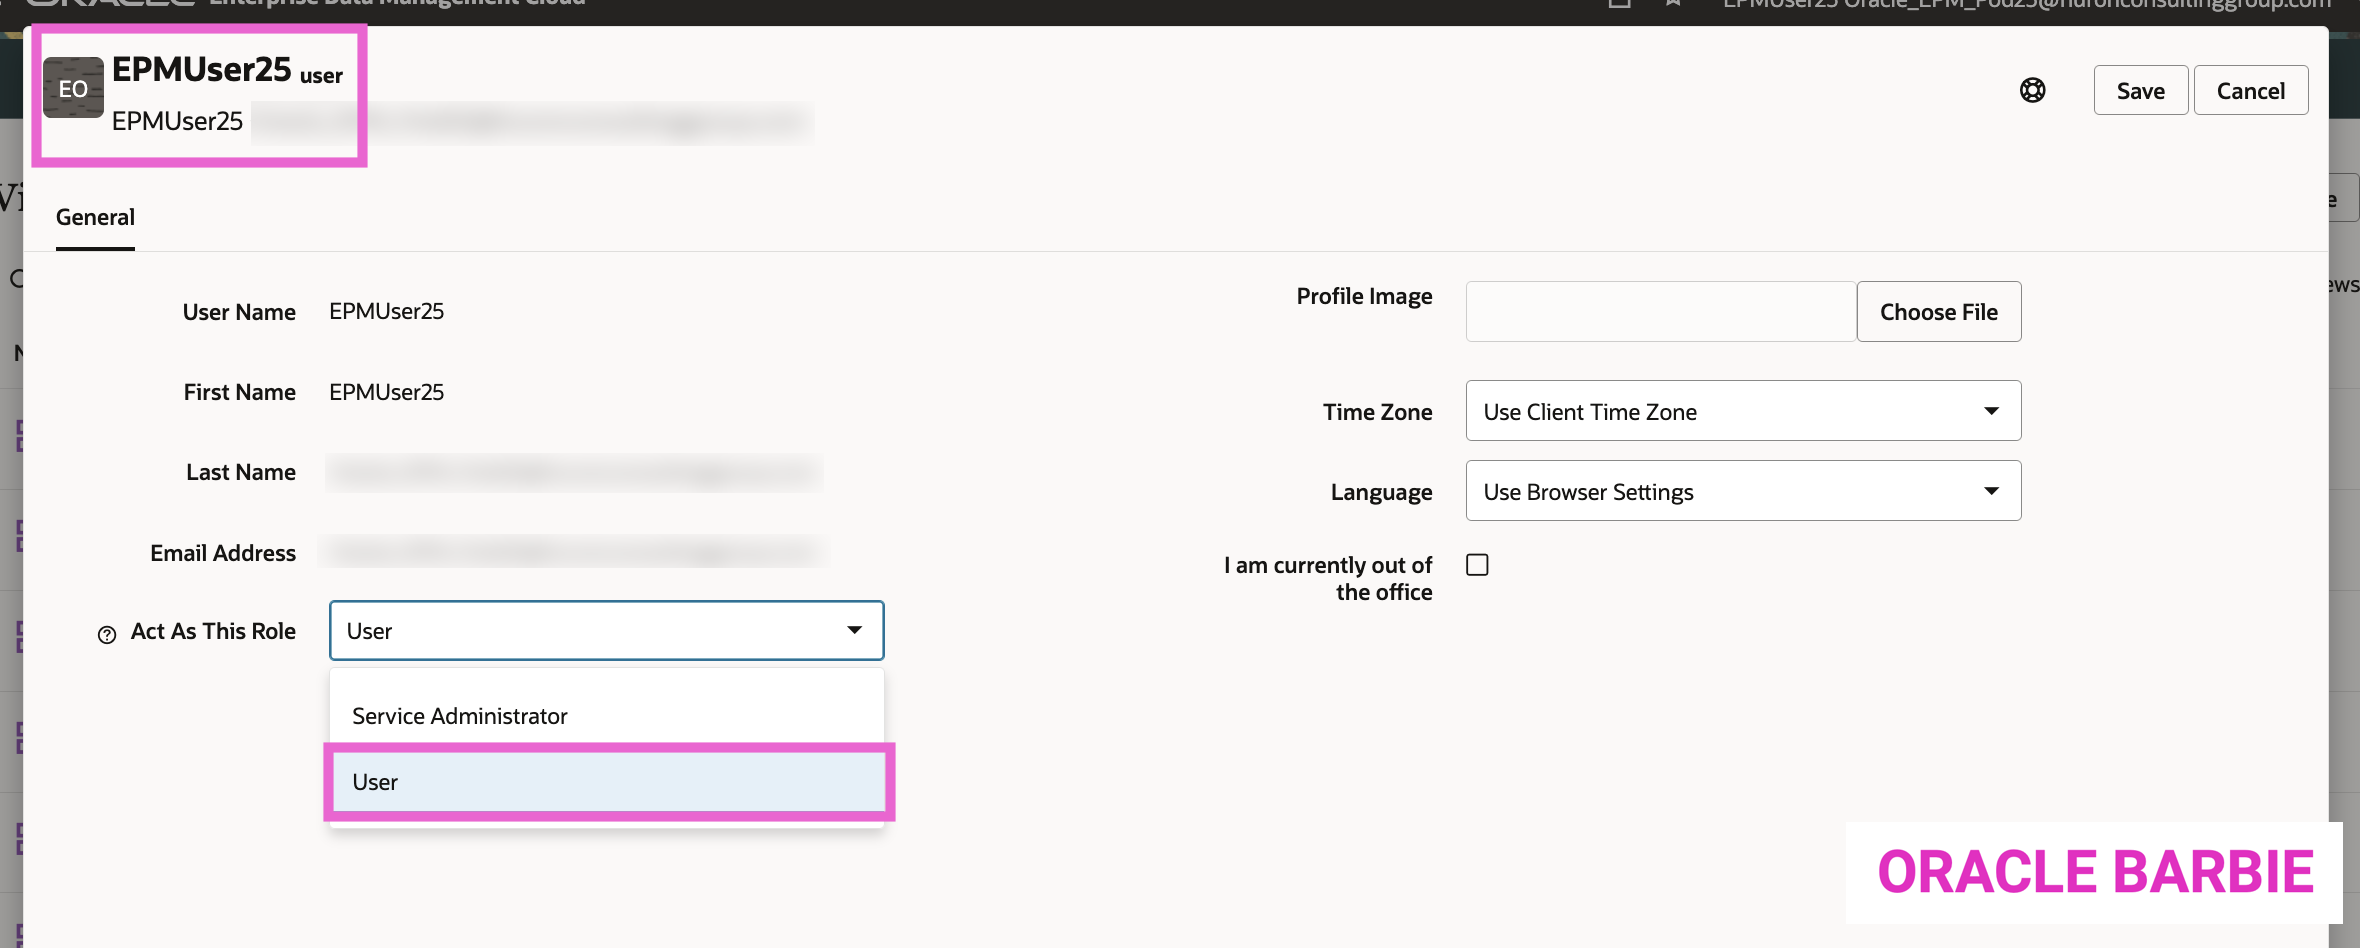This screenshot has height=948, width=2360.
Task: Collapse the Act As This Role dropdown
Action: click(x=854, y=630)
